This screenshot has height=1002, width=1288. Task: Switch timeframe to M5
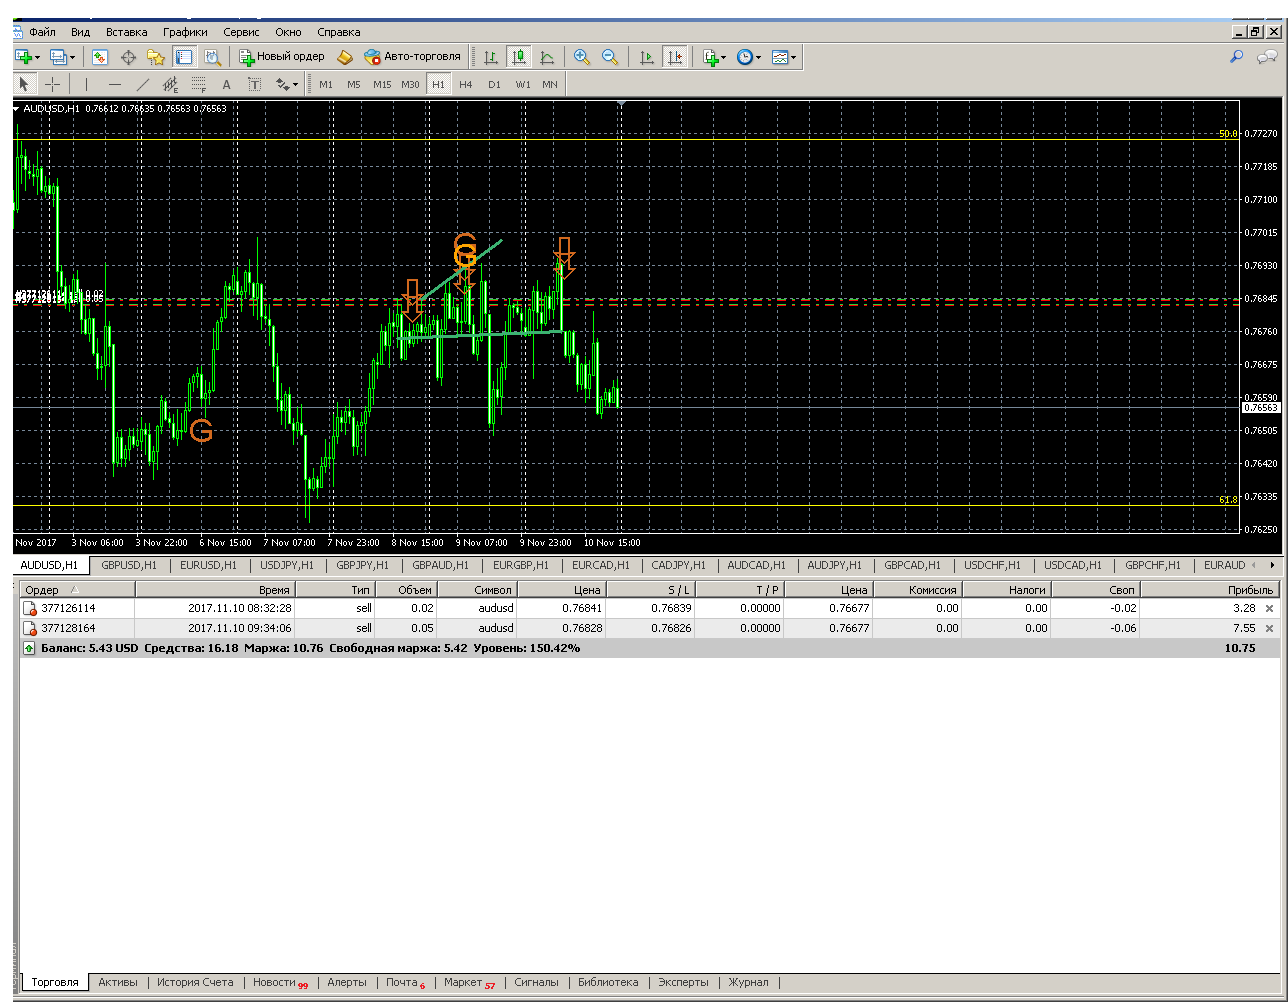(354, 84)
